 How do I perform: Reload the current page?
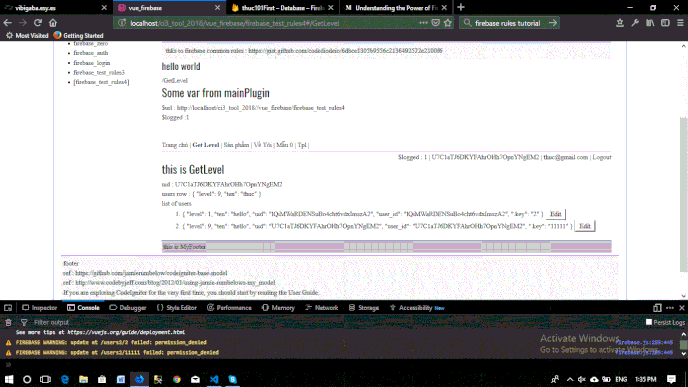click(x=38, y=23)
